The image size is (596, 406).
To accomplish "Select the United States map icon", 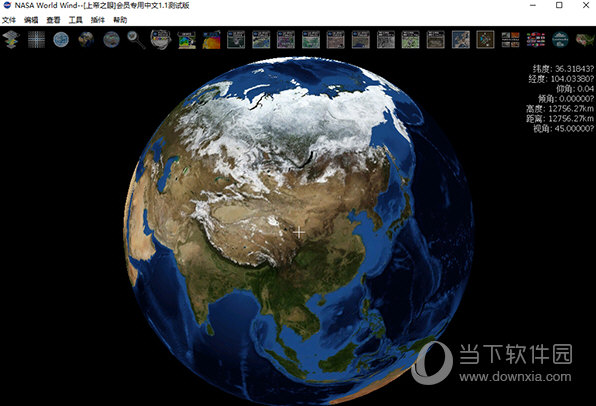I will [x=585, y=40].
